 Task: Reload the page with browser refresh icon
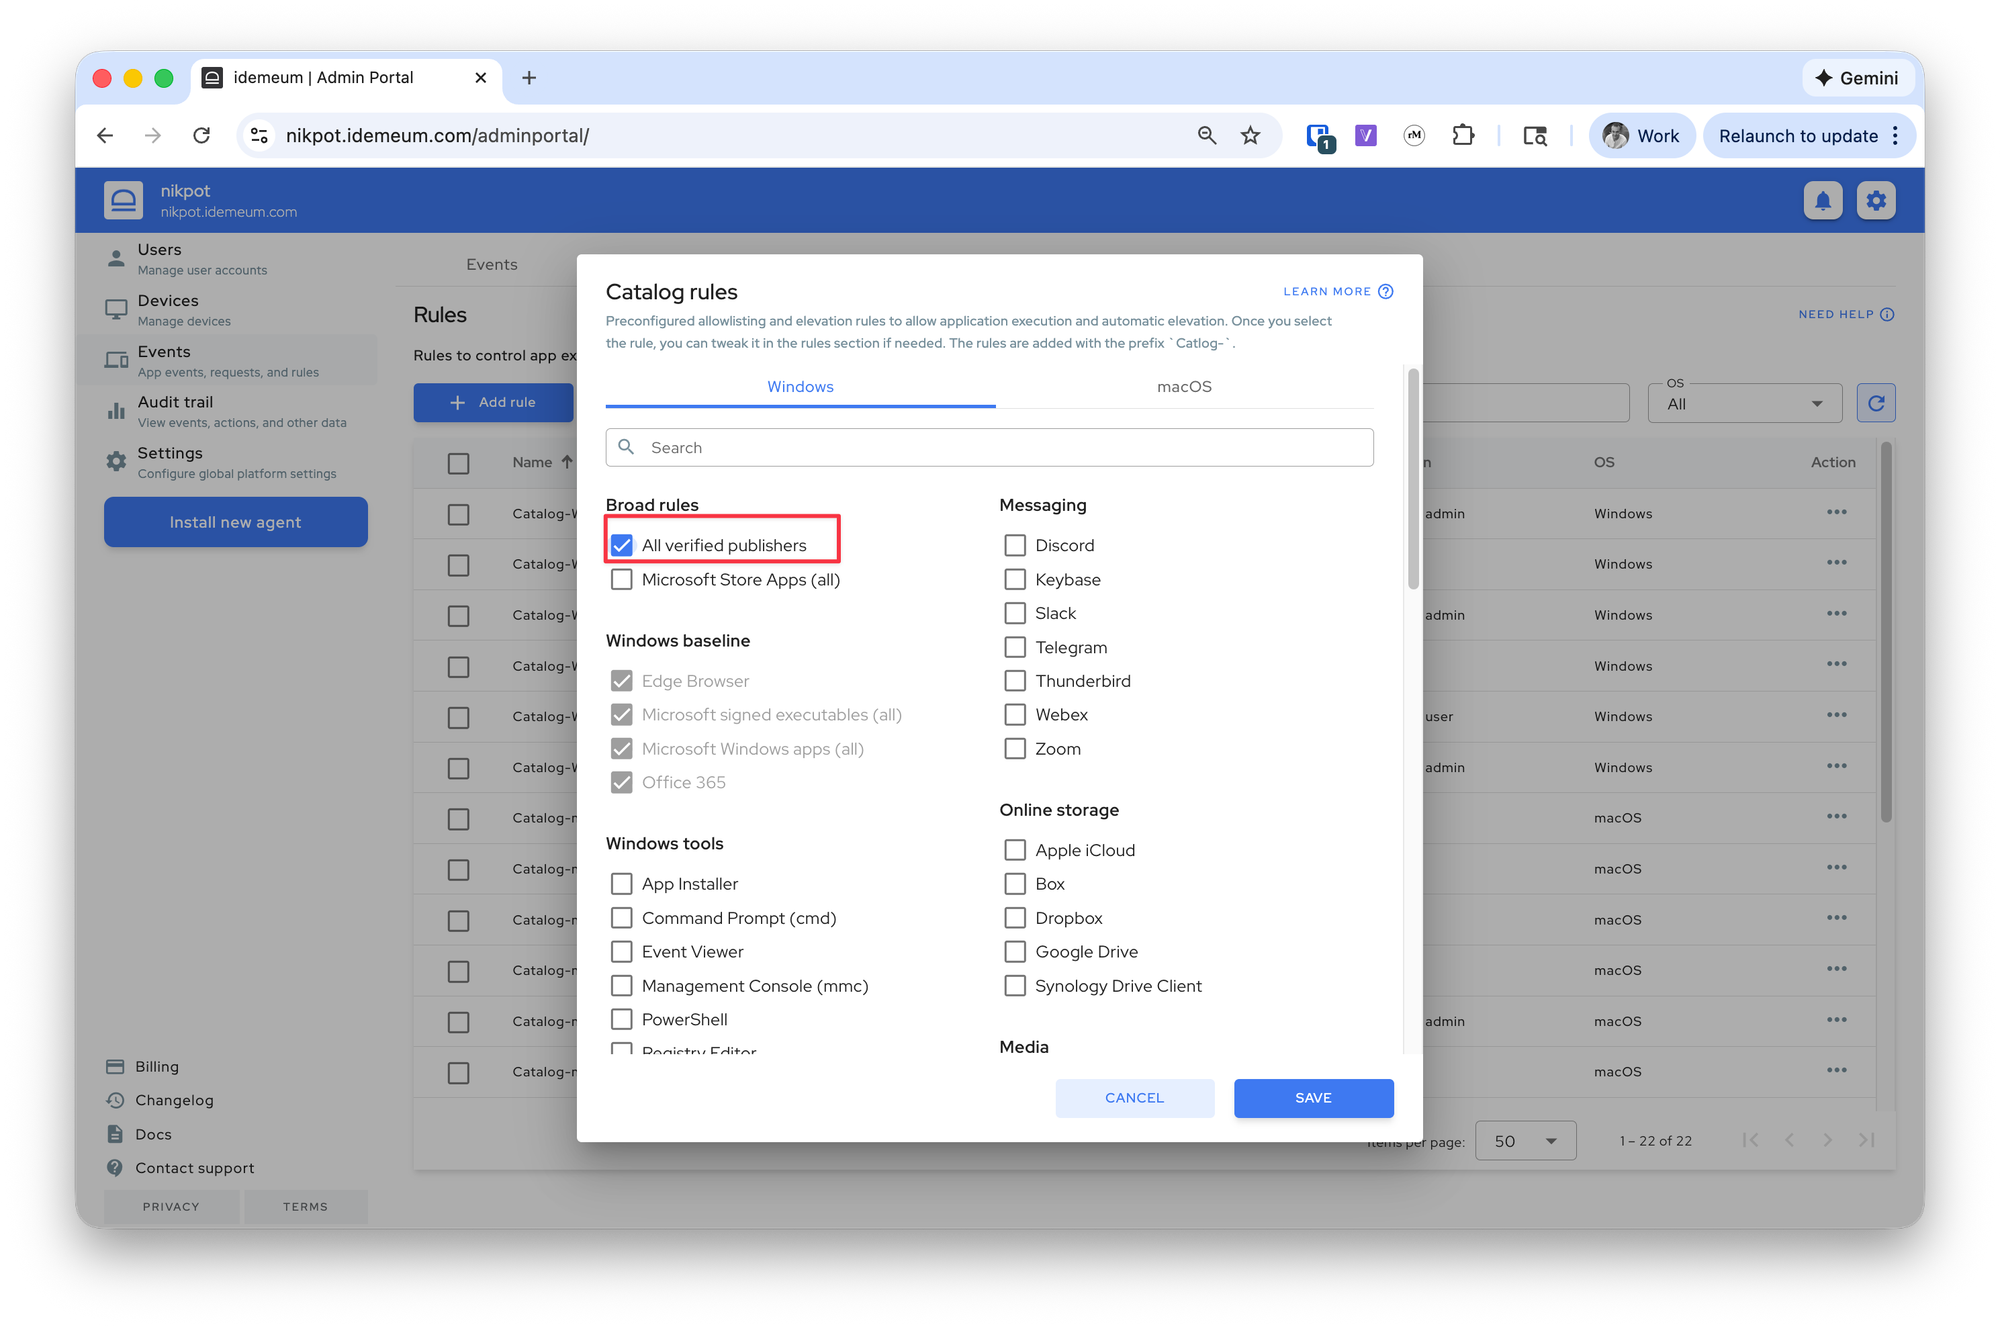click(x=202, y=136)
